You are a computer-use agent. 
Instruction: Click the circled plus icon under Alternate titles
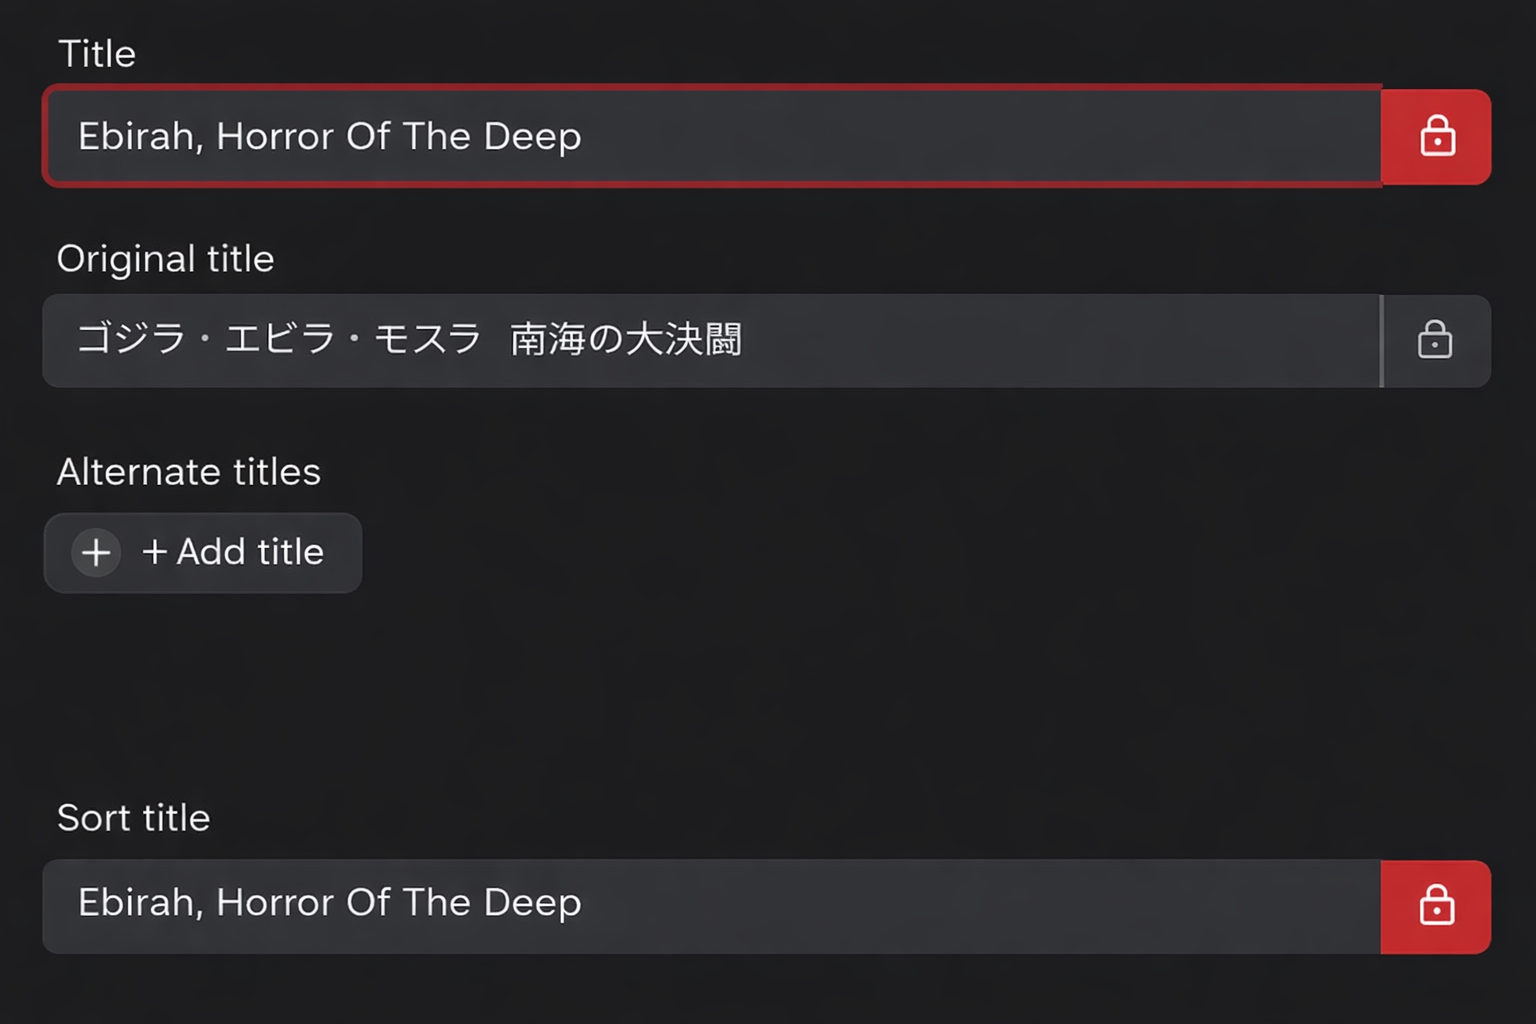pos(96,552)
